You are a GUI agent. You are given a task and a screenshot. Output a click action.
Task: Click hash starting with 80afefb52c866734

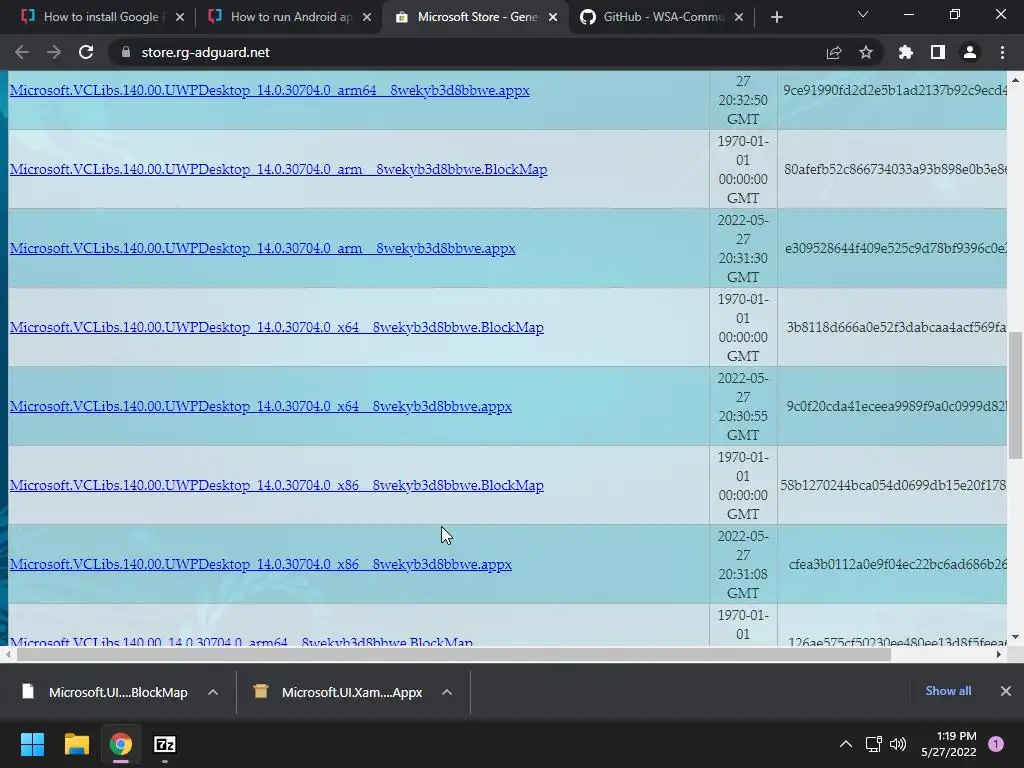(895, 169)
